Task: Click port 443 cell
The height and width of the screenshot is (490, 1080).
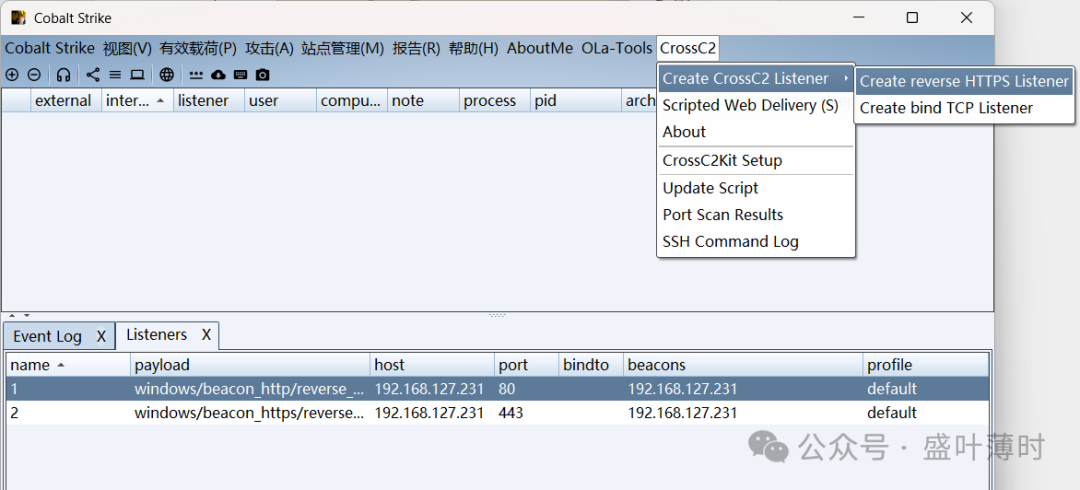Action: tap(526, 413)
